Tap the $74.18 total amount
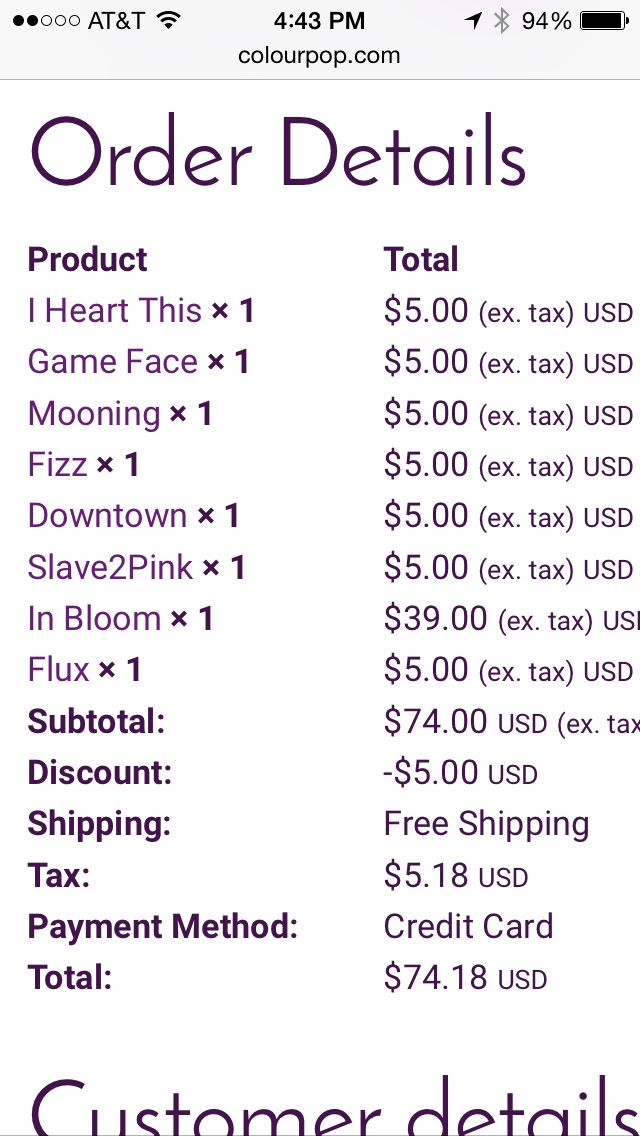The width and height of the screenshot is (640, 1136). coord(436,977)
